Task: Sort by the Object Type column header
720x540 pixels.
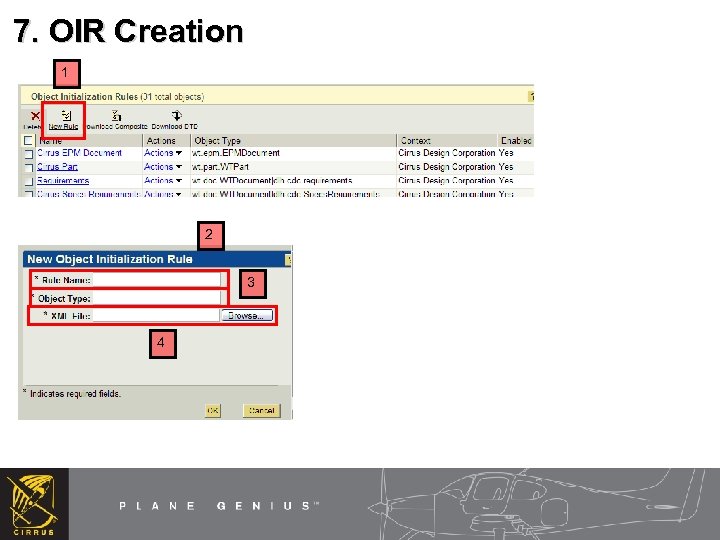Action: point(217,141)
